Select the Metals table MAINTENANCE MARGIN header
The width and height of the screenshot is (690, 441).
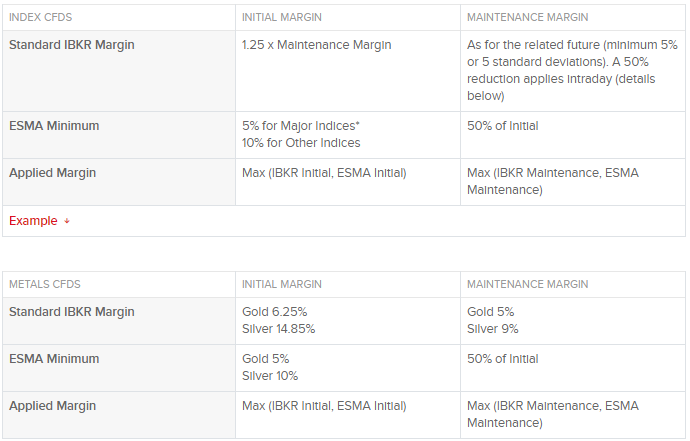528,284
